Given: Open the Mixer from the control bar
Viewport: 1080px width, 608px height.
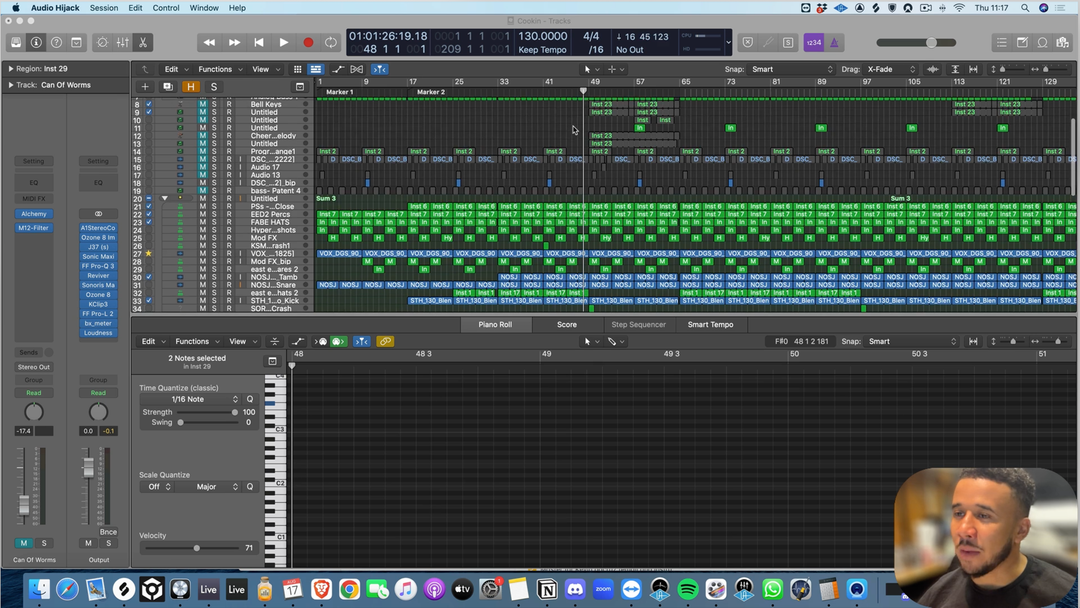Looking at the screenshot, I should coord(122,43).
